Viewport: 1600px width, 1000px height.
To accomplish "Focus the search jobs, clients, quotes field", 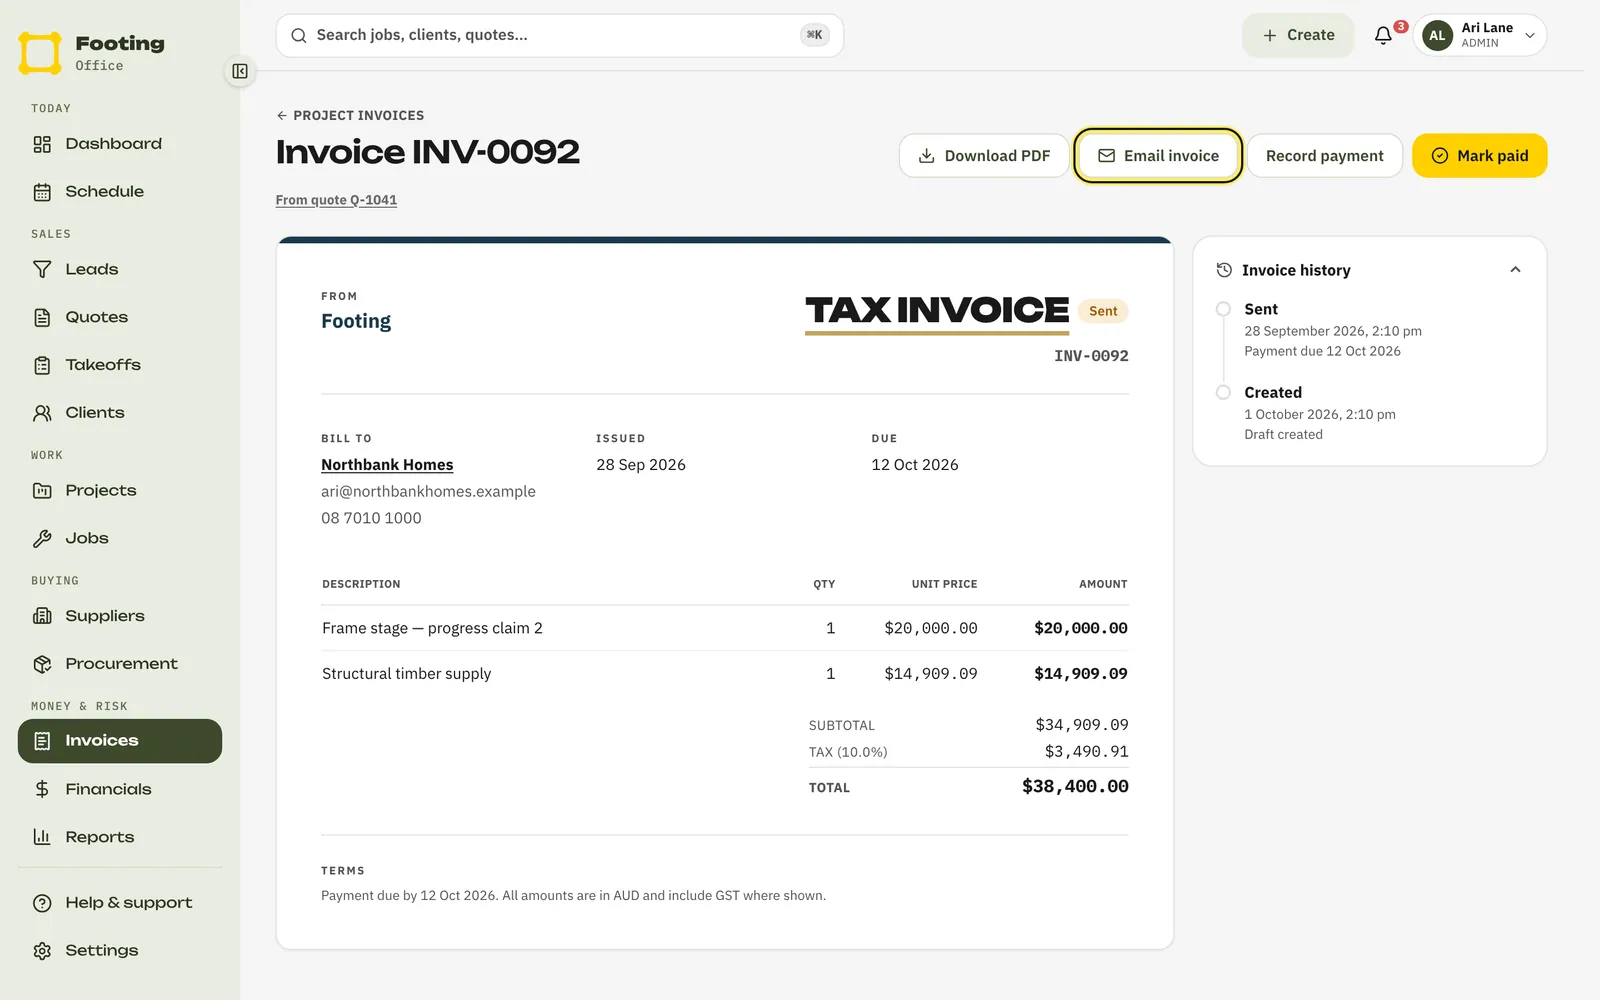I will [x=560, y=35].
